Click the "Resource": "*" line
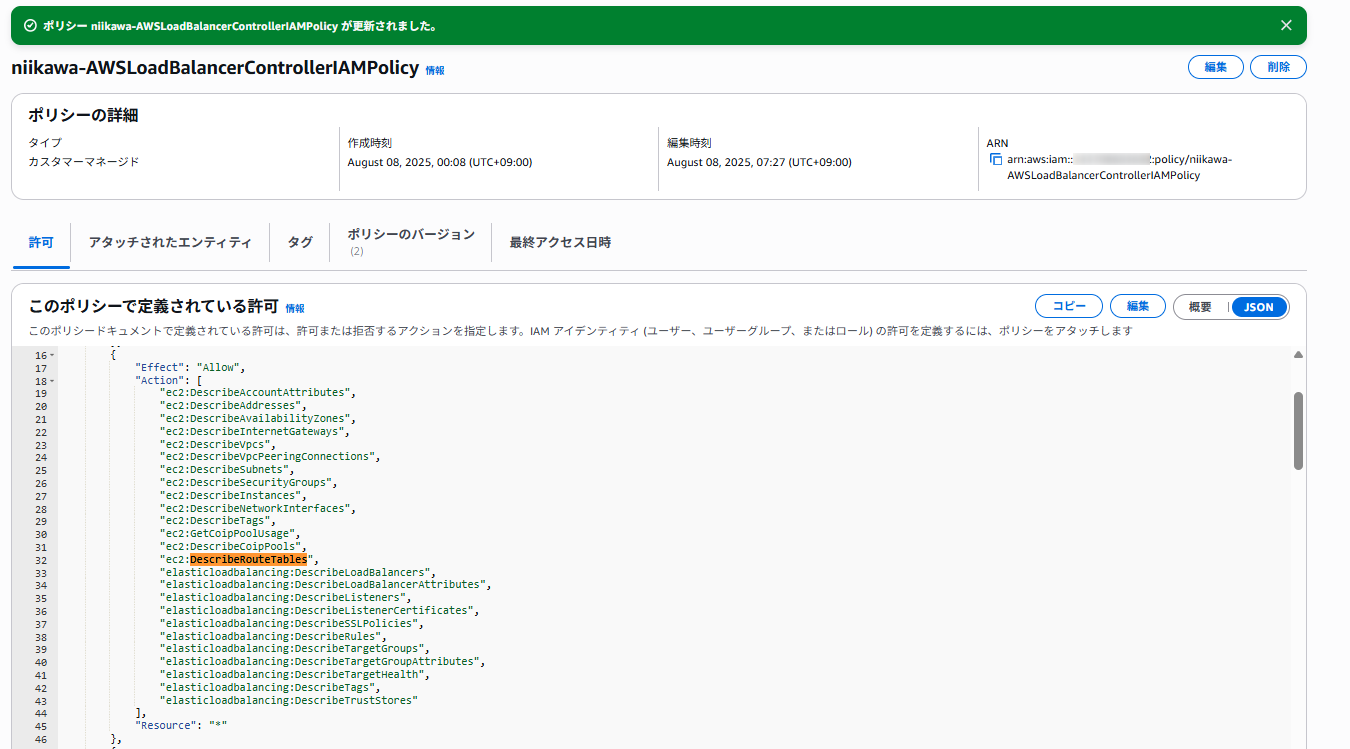This screenshot has height=749, width=1350. pyautogui.click(x=181, y=726)
